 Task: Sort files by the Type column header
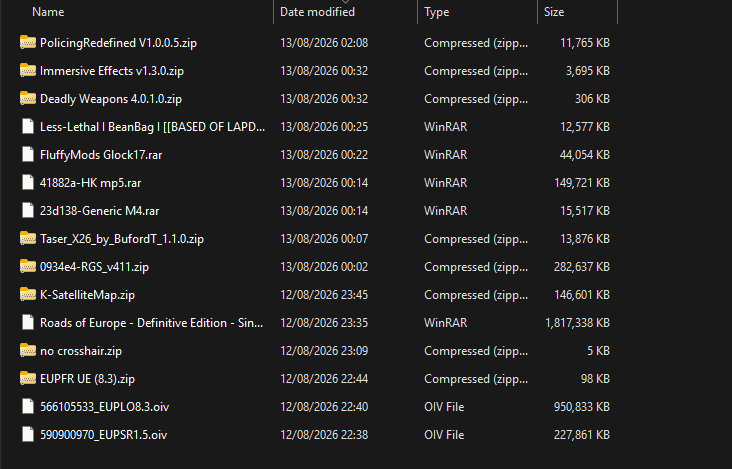(x=436, y=12)
